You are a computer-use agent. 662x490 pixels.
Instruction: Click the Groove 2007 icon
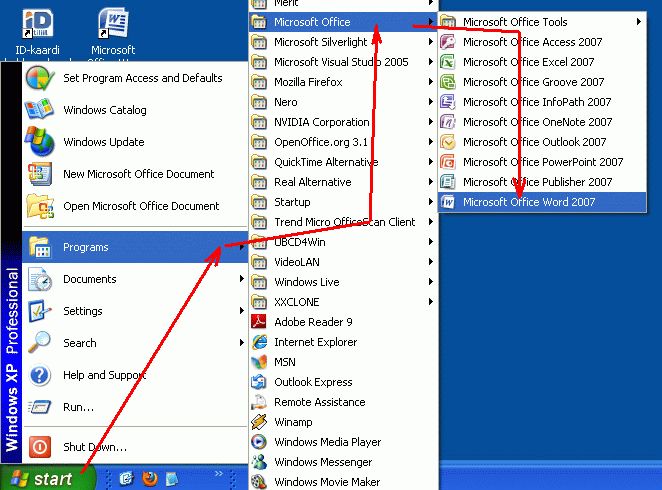pos(448,82)
